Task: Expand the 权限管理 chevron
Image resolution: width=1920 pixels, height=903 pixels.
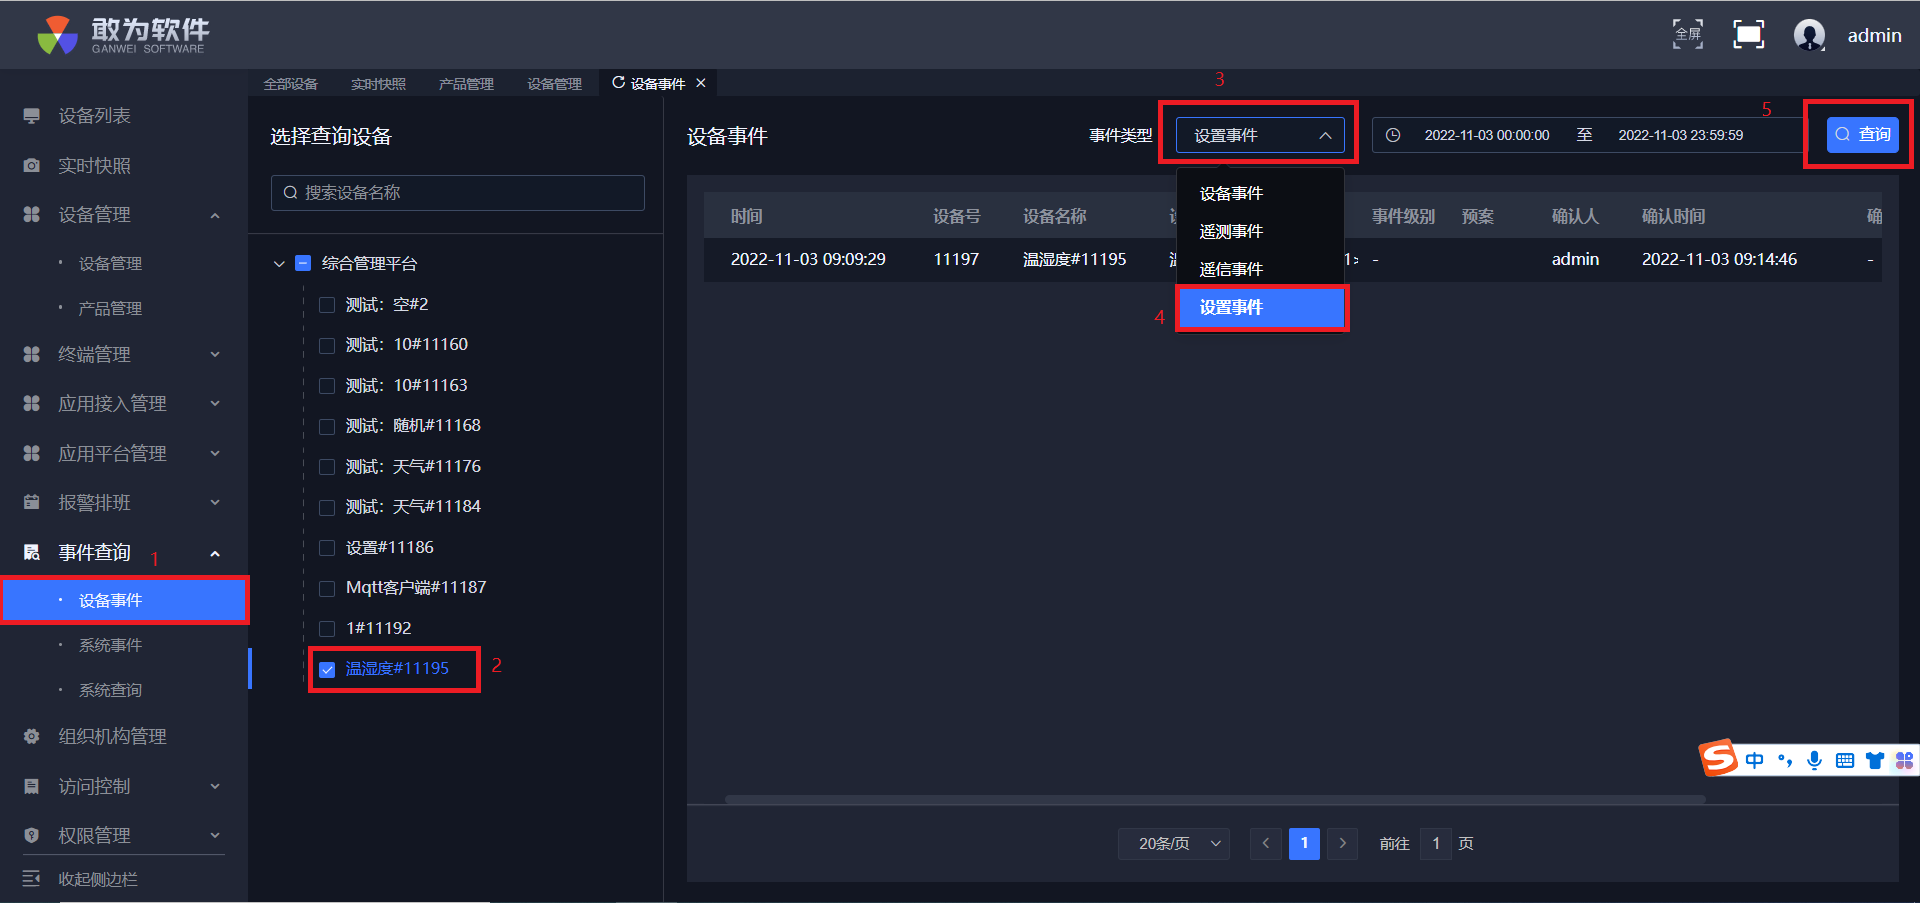Action: tap(215, 836)
